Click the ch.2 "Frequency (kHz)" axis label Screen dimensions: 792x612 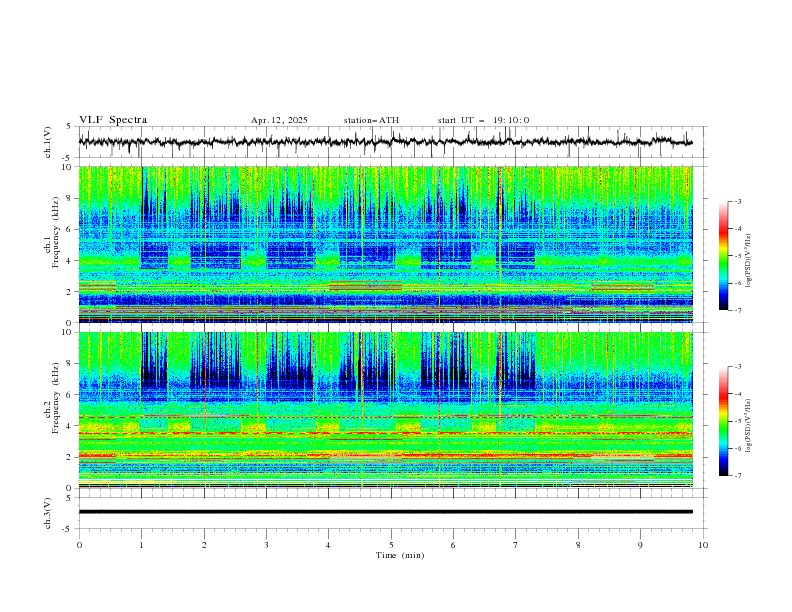click(56, 398)
